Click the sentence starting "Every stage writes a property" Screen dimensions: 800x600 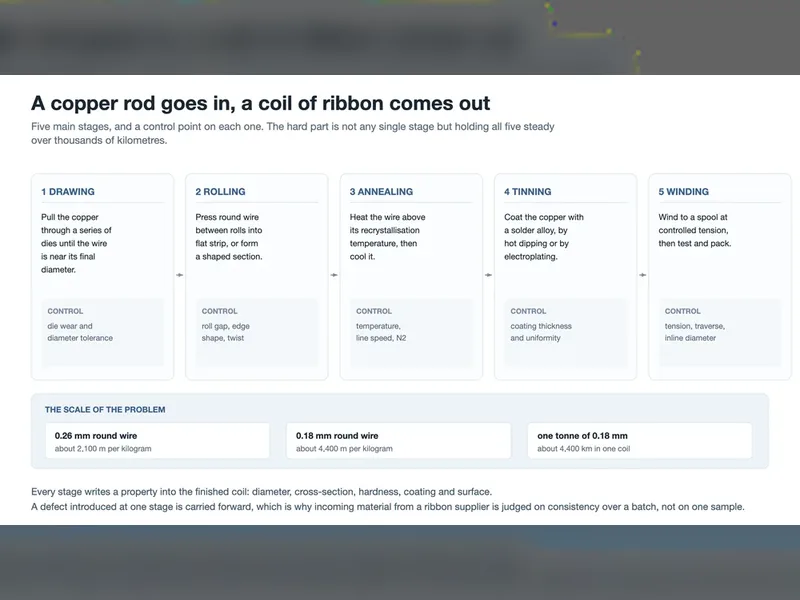pyautogui.click(x=262, y=492)
